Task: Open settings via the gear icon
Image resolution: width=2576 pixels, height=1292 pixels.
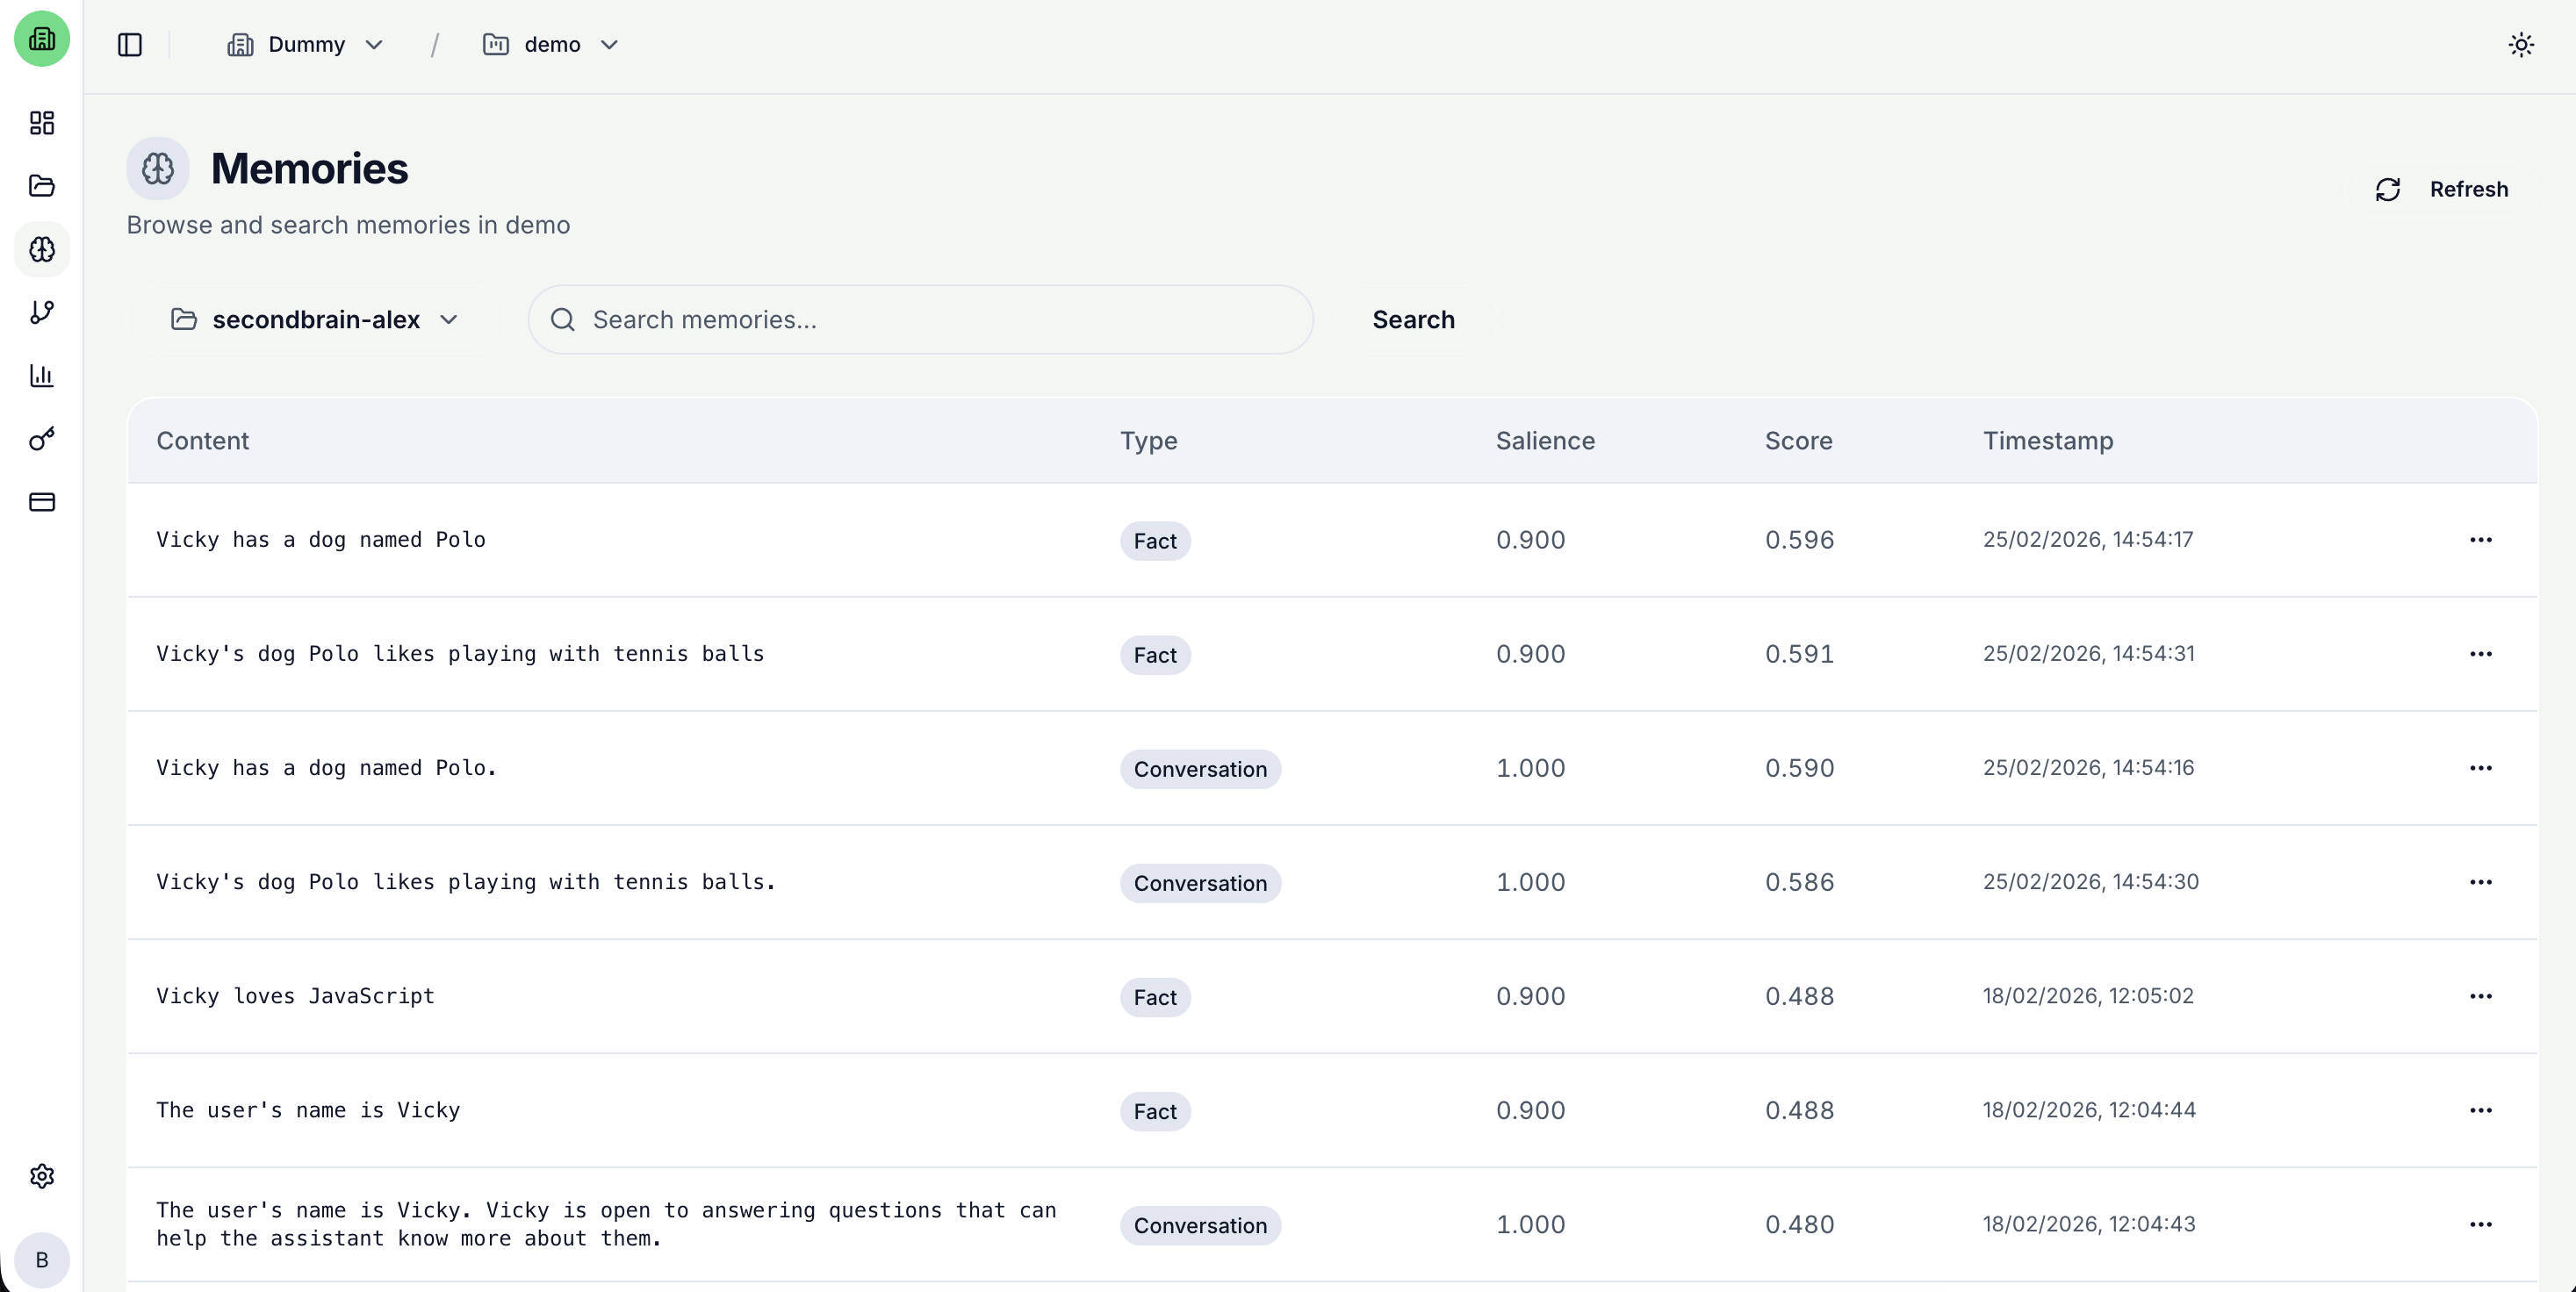Action: 42,1176
